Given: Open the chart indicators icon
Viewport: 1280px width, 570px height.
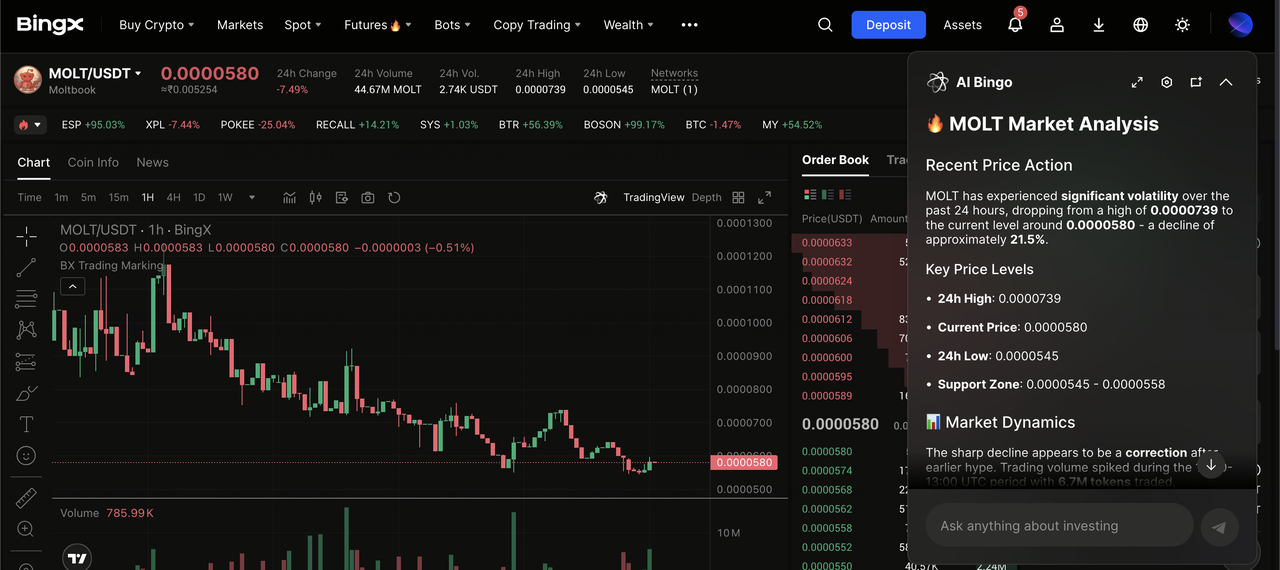Looking at the screenshot, I should tap(290, 198).
